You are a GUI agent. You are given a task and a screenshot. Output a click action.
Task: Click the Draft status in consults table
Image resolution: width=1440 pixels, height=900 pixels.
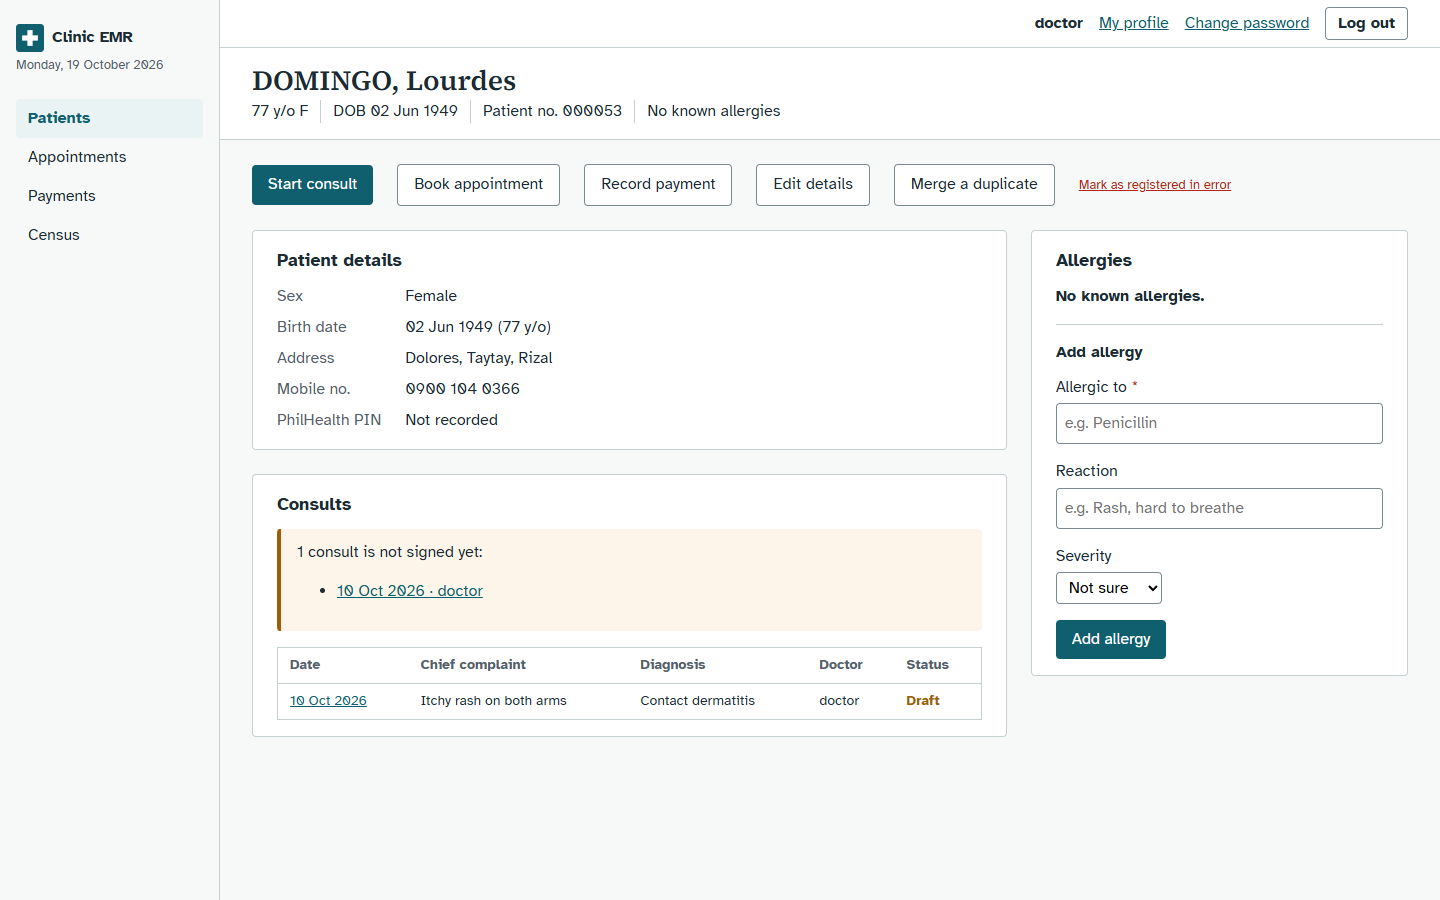[x=923, y=701]
